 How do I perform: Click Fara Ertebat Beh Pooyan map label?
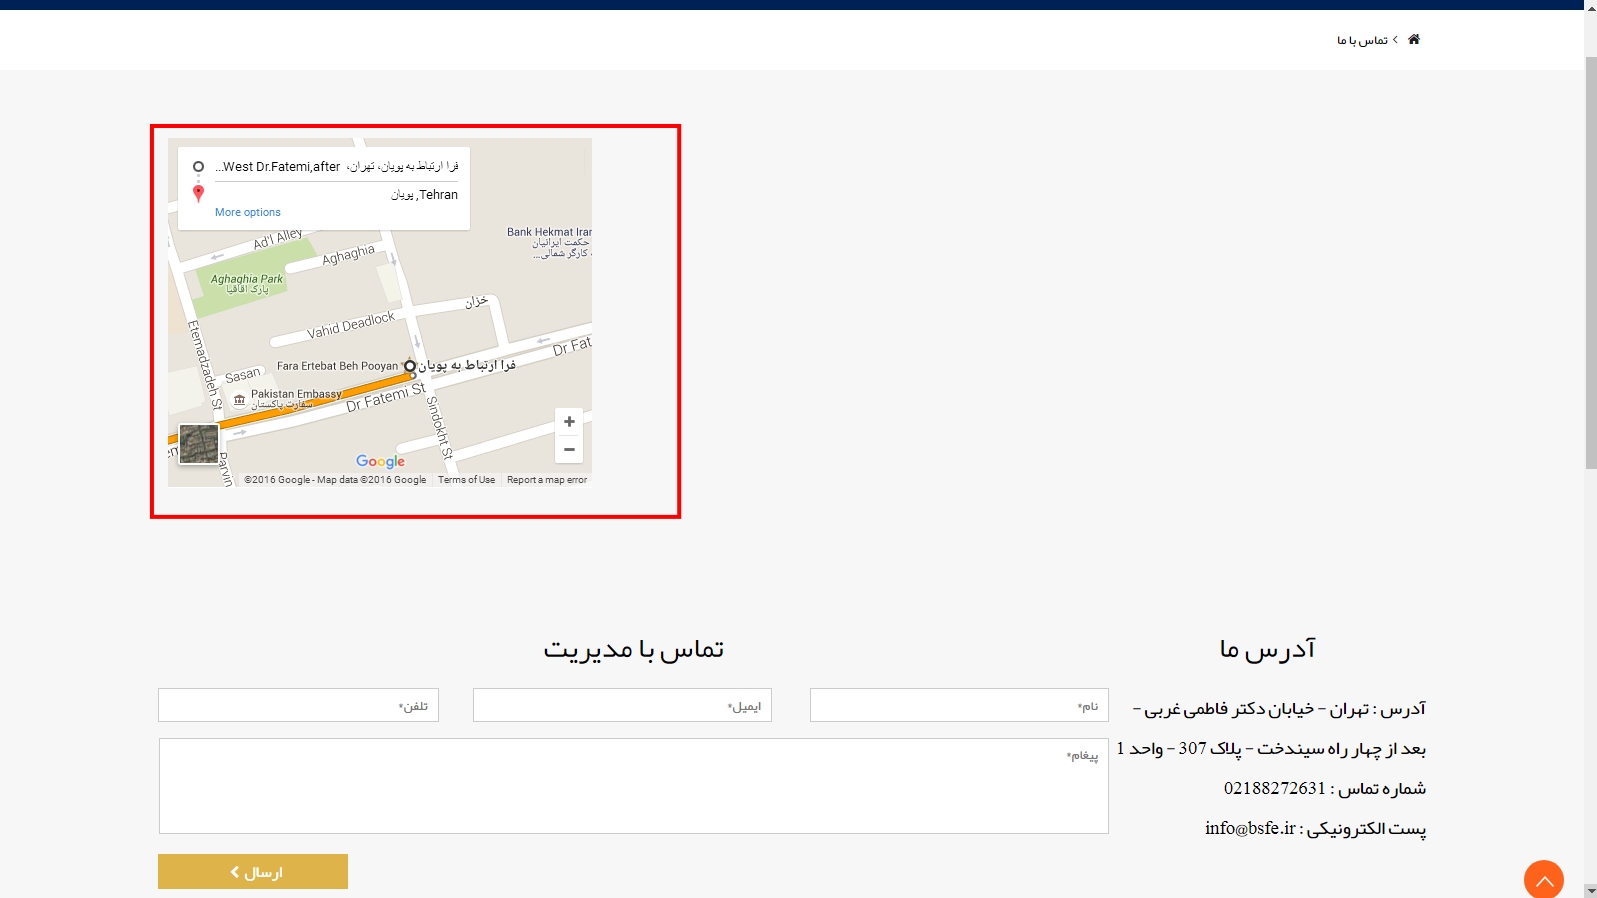337,366
